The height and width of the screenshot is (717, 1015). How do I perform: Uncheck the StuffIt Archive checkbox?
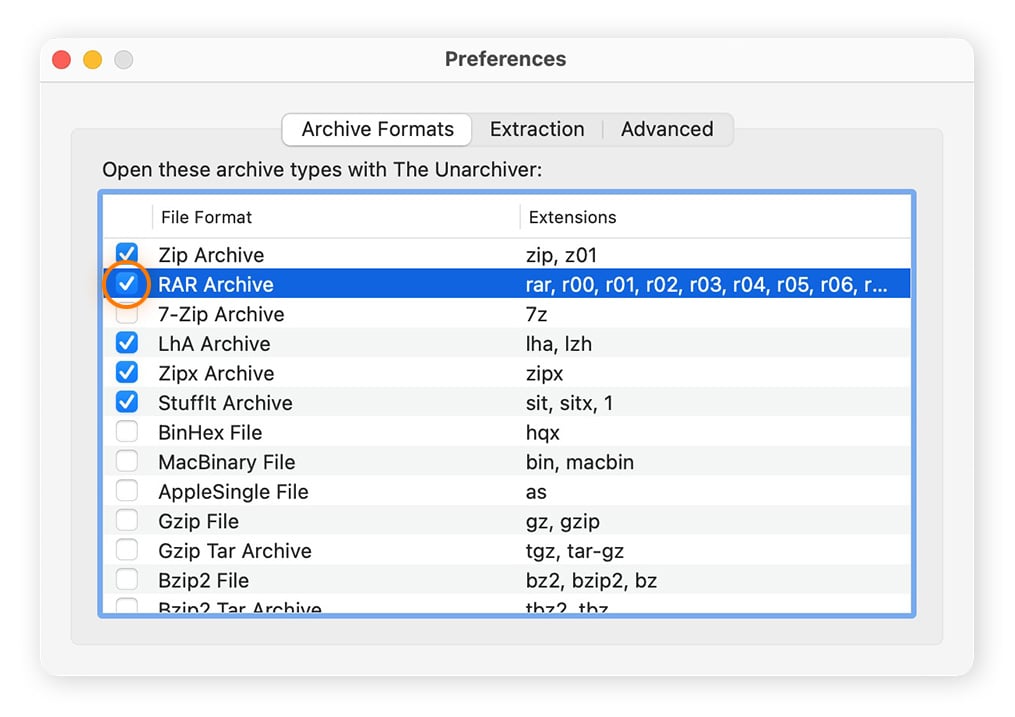point(127,403)
